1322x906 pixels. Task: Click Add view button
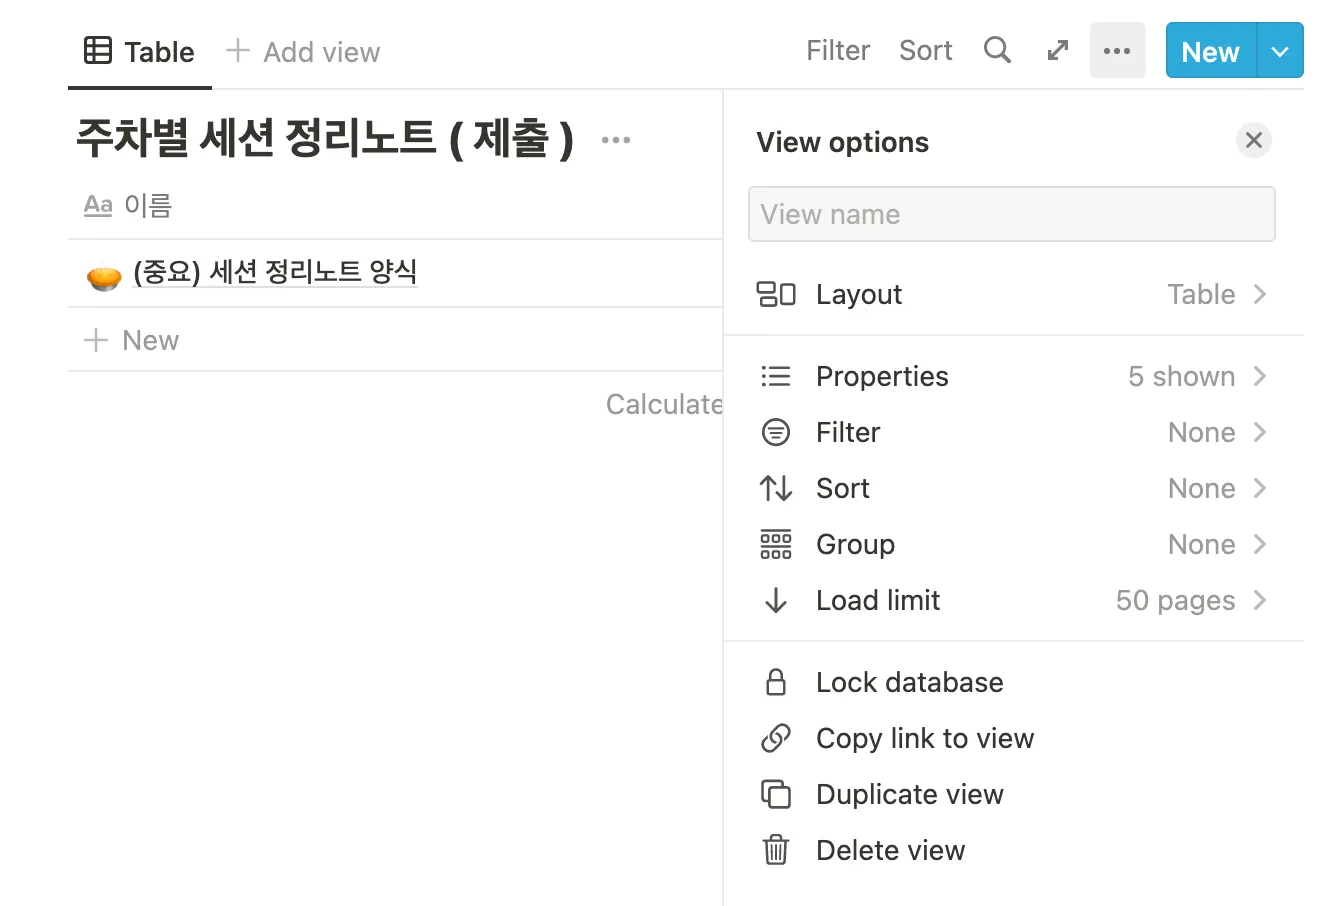click(x=304, y=52)
